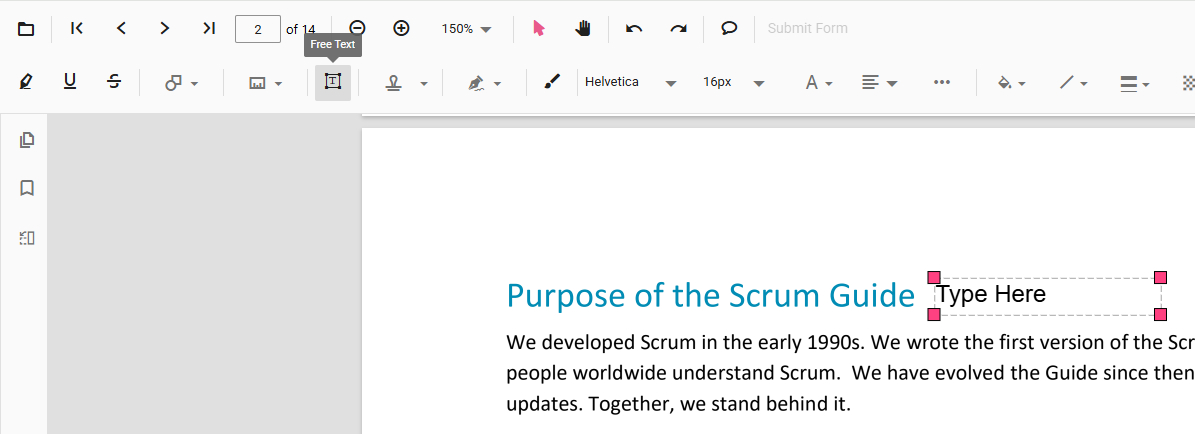The image size is (1195, 434).
Task: Activate the pink selection pointer tool
Action: [x=539, y=29]
